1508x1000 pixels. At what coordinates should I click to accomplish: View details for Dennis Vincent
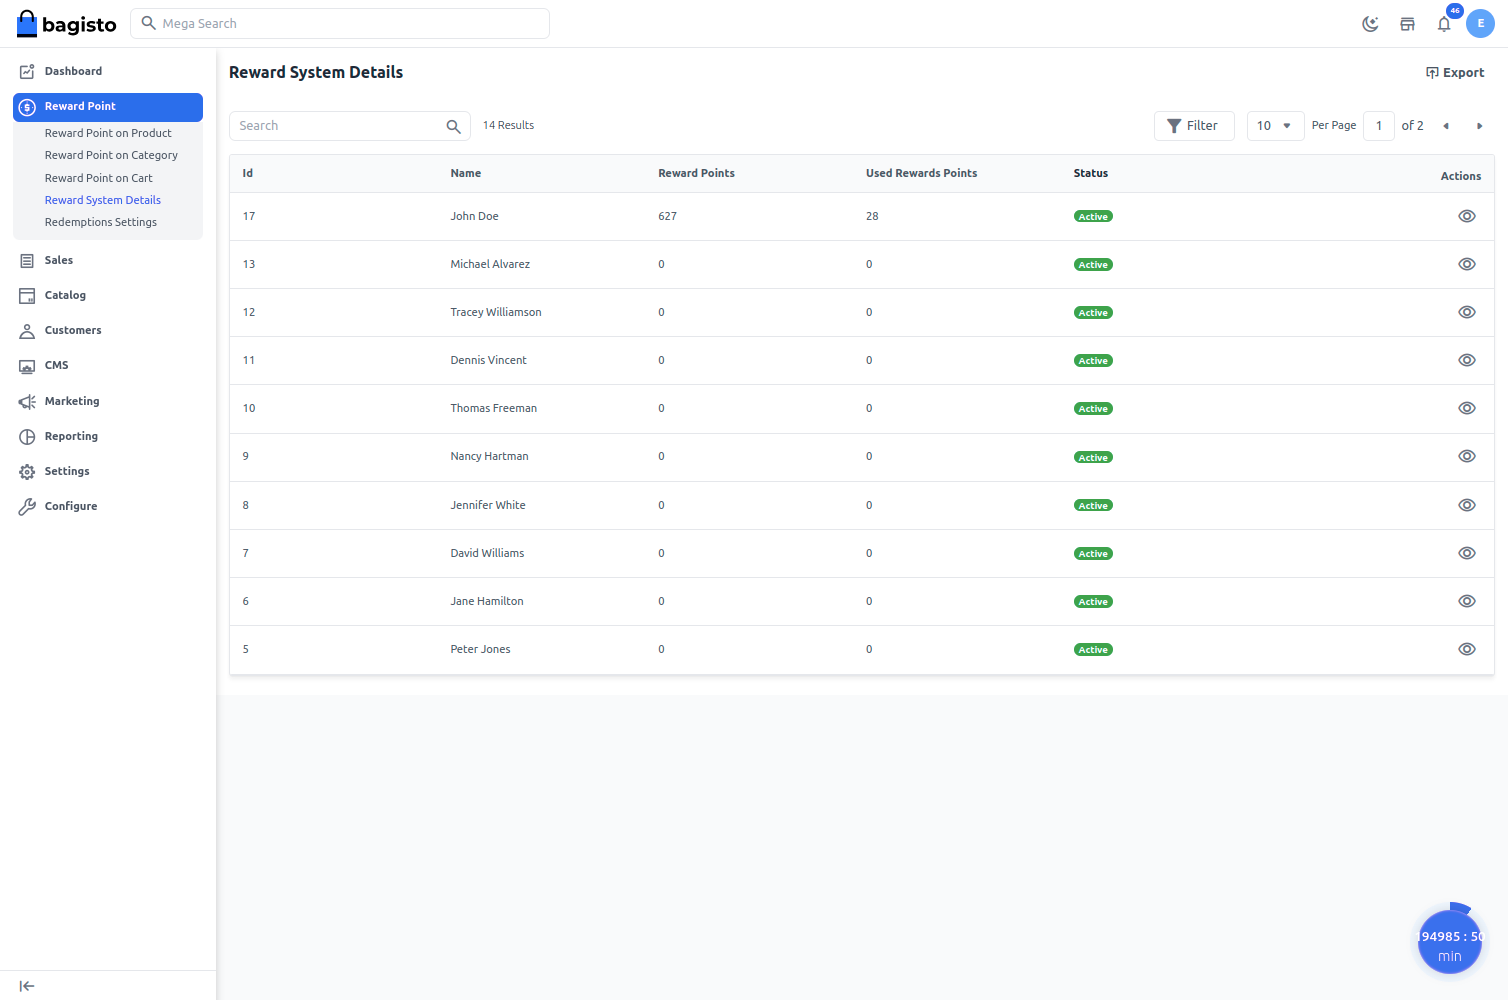pyautogui.click(x=1467, y=360)
